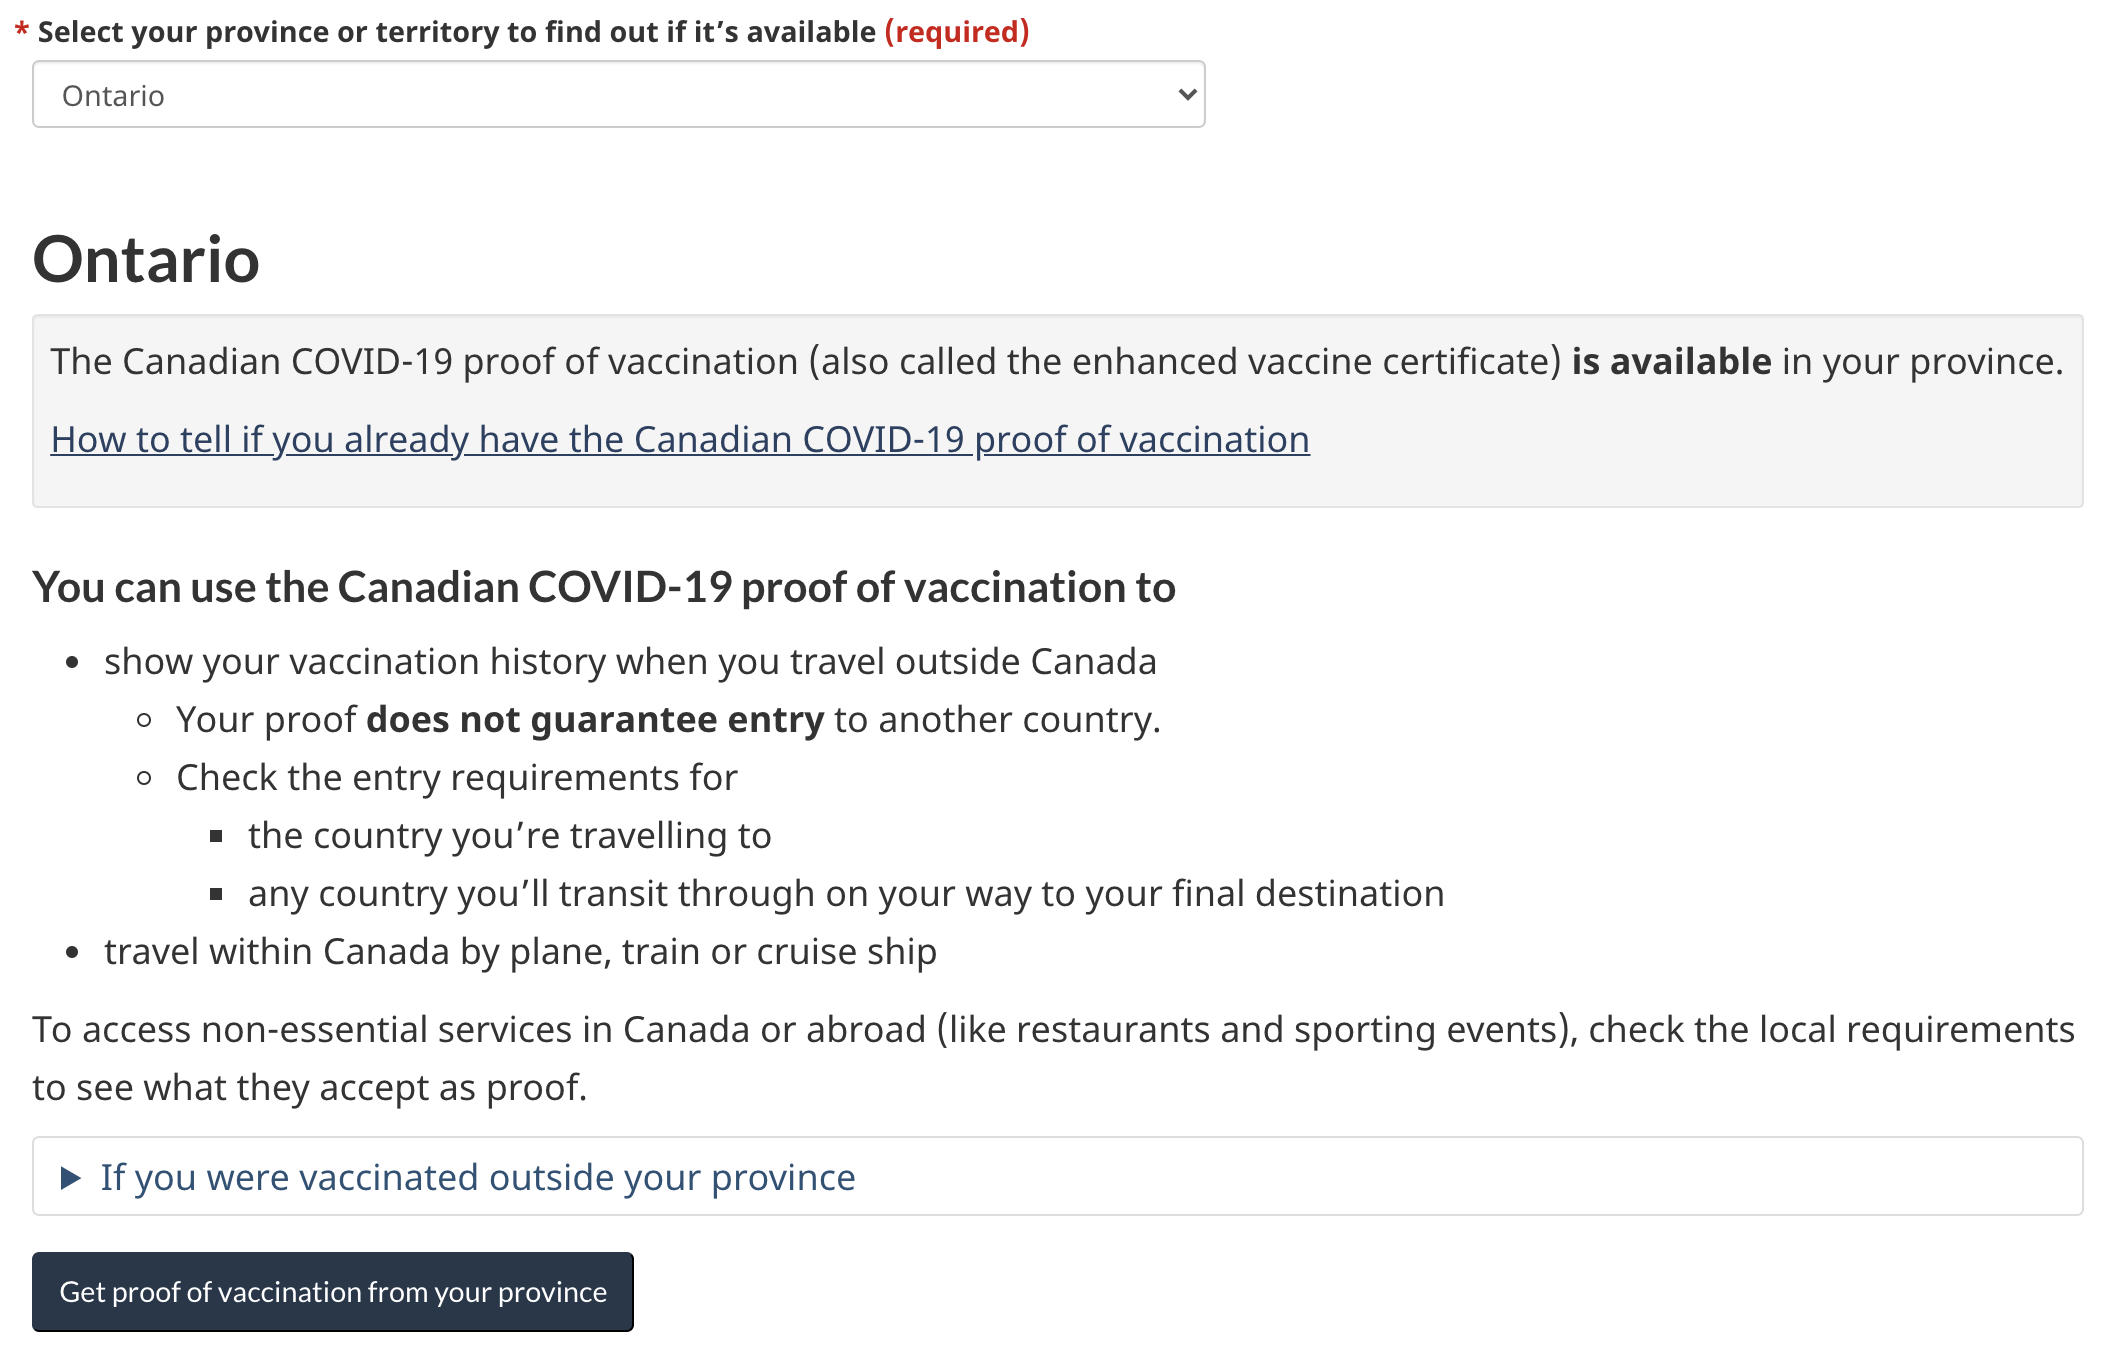Open the province or territory dropdown
The height and width of the screenshot is (1348, 2104).
pos(618,95)
